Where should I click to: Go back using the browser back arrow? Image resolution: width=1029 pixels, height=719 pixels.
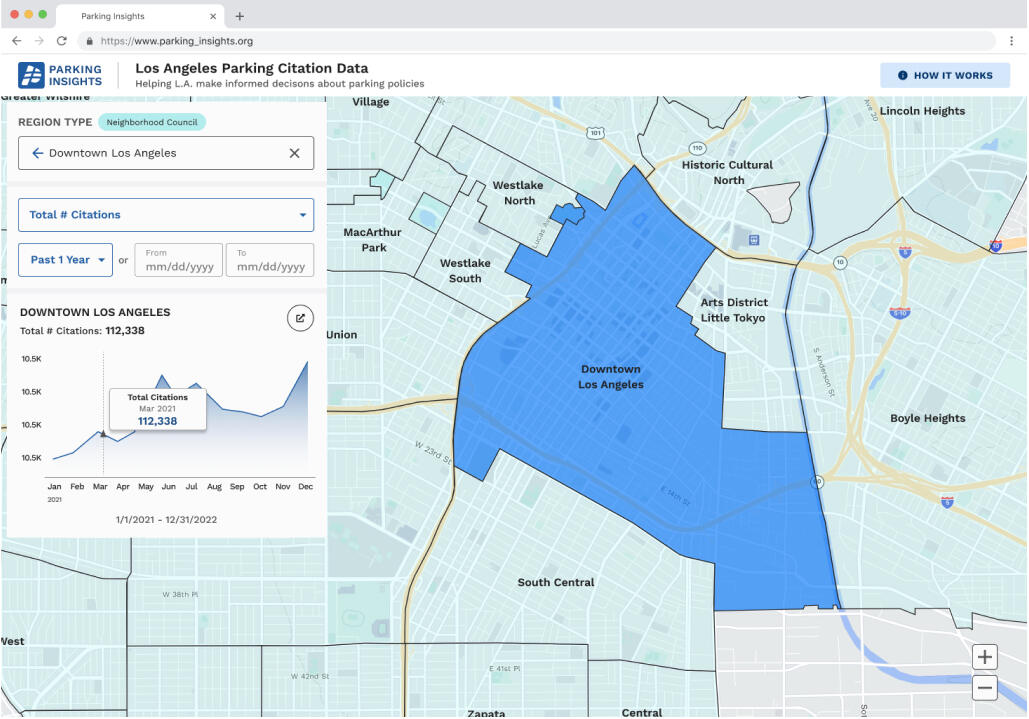tap(16, 41)
